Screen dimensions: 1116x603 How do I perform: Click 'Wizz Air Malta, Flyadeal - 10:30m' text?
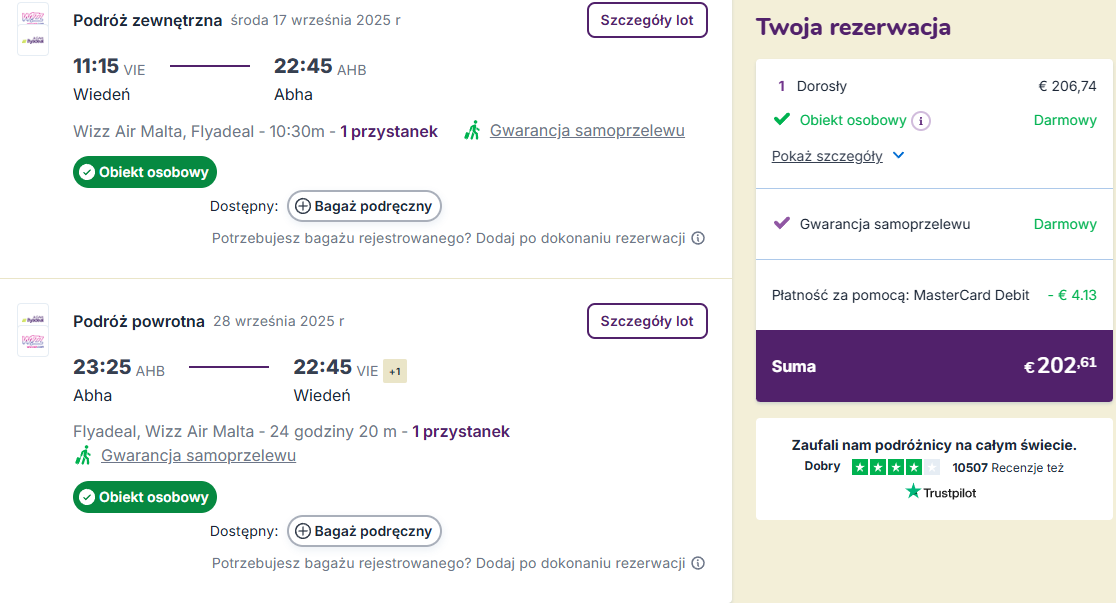(199, 132)
